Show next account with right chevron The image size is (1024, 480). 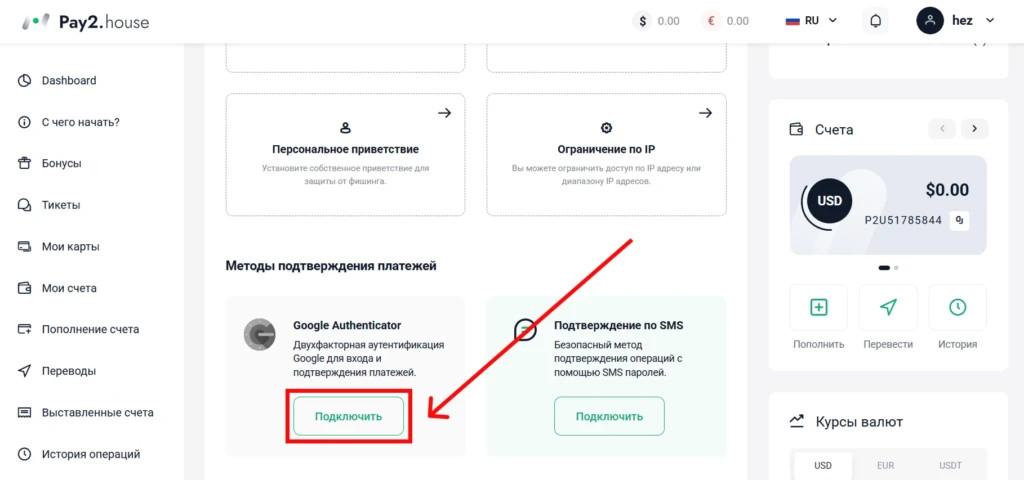point(974,129)
